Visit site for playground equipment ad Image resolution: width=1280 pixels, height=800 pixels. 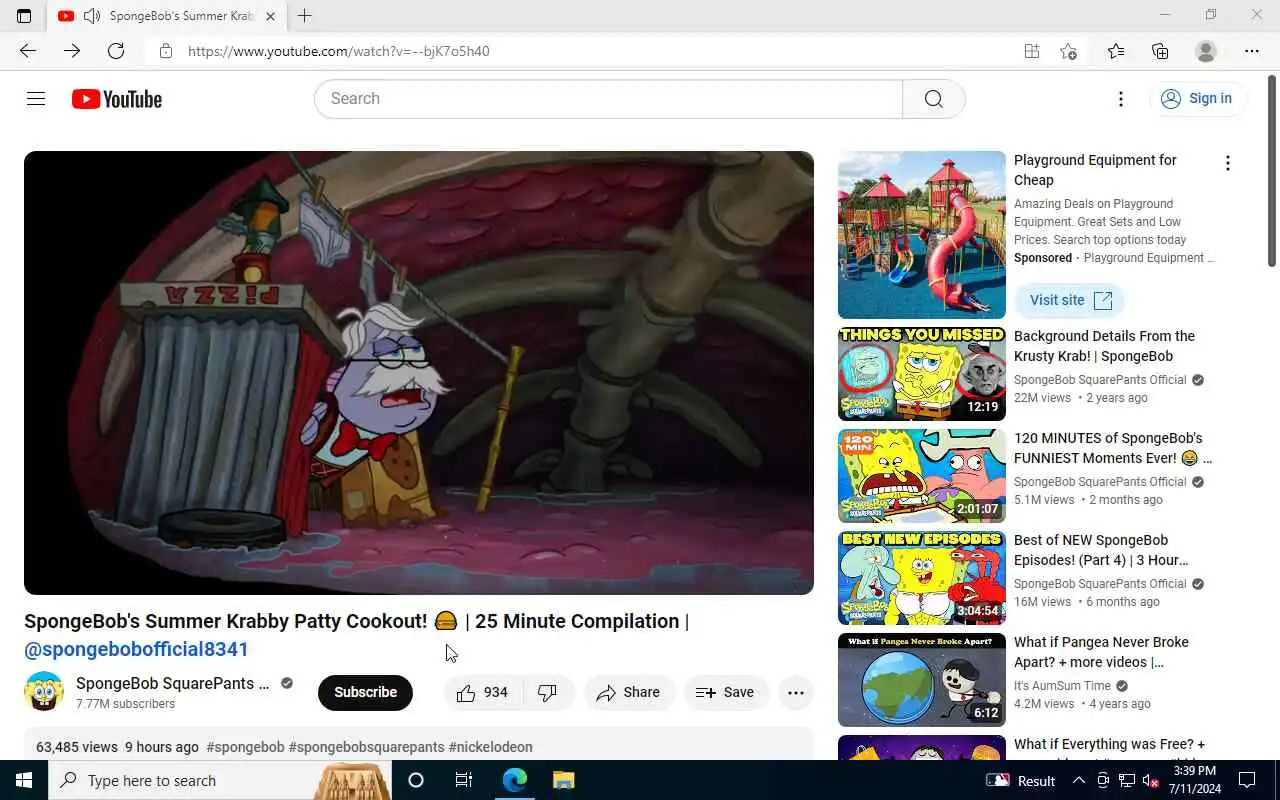pos(1070,300)
